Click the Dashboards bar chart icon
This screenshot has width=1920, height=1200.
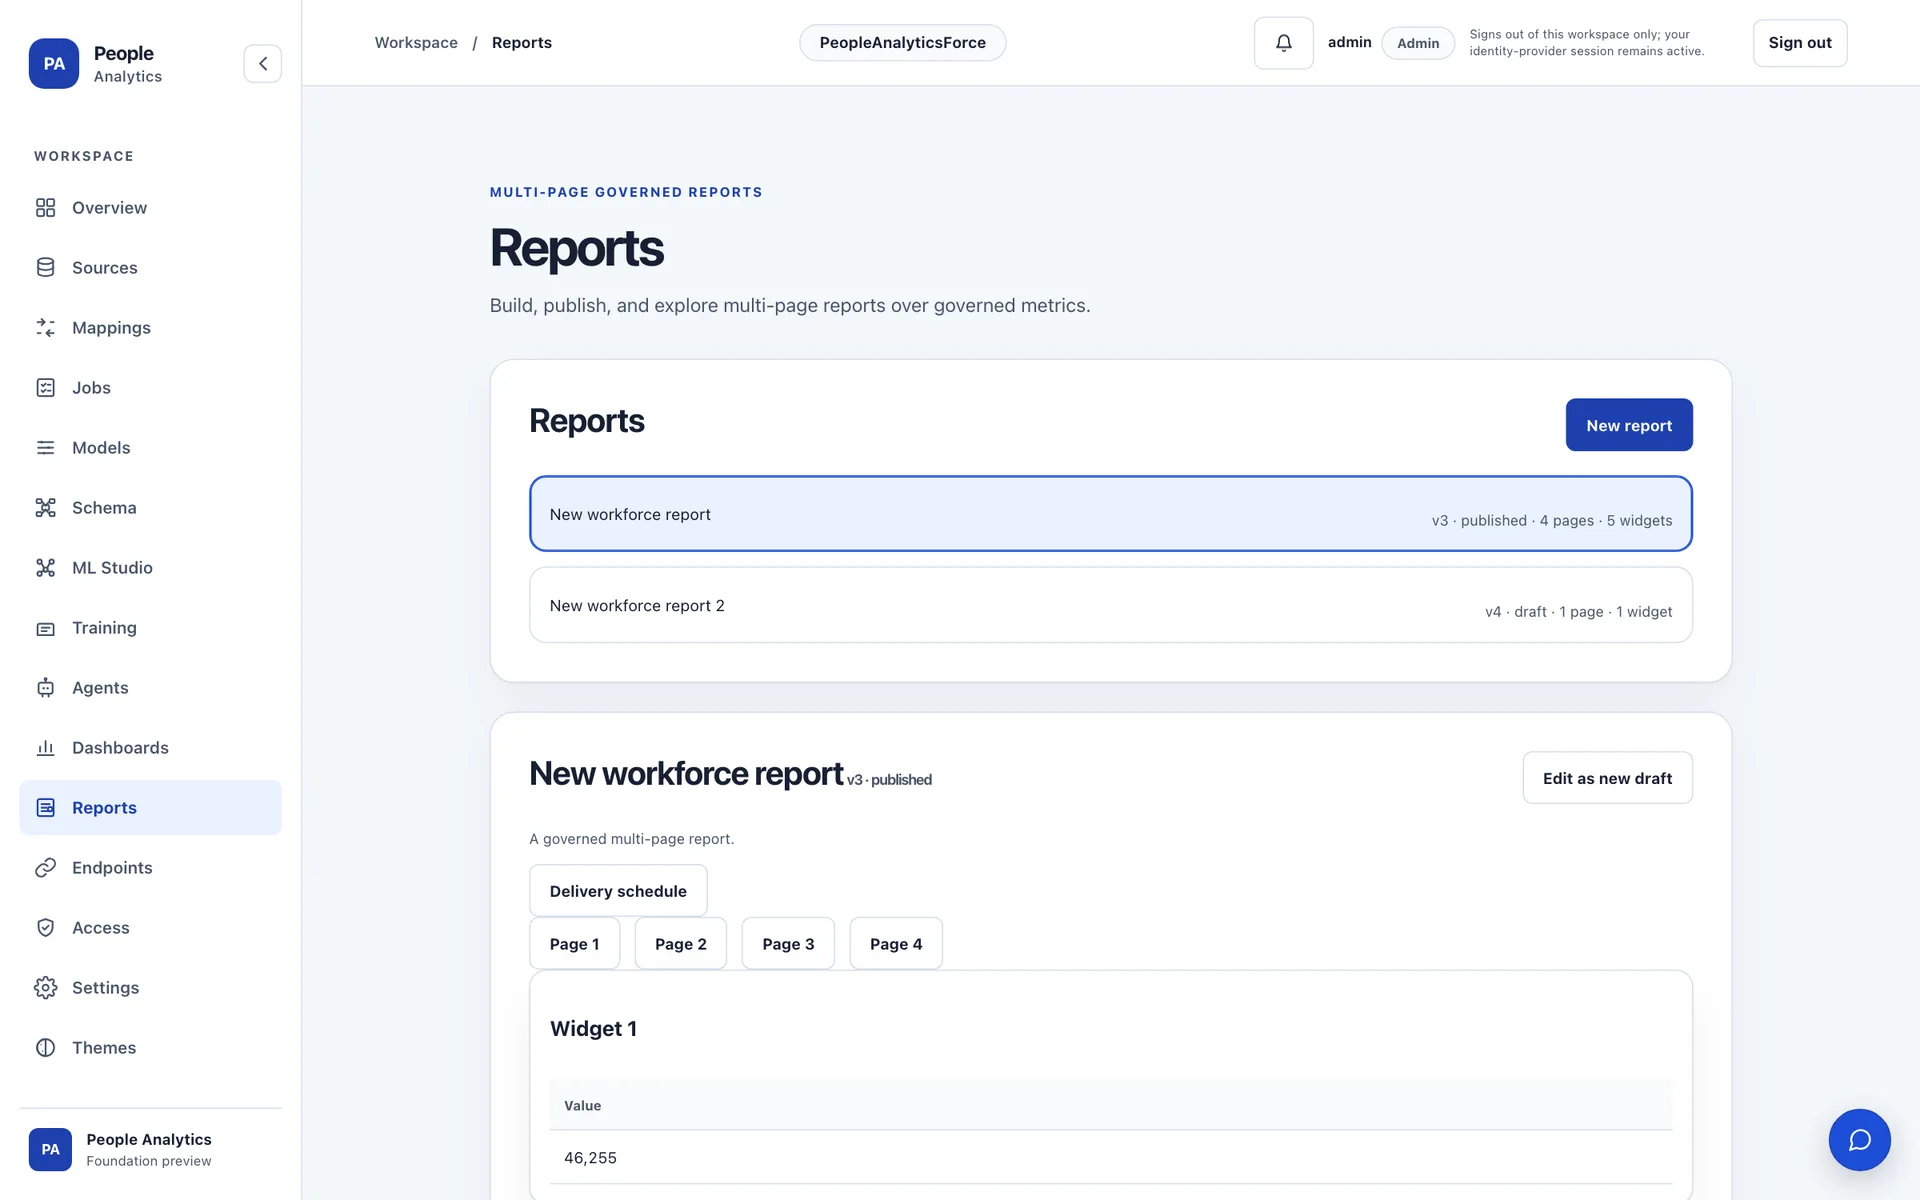click(45, 747)
